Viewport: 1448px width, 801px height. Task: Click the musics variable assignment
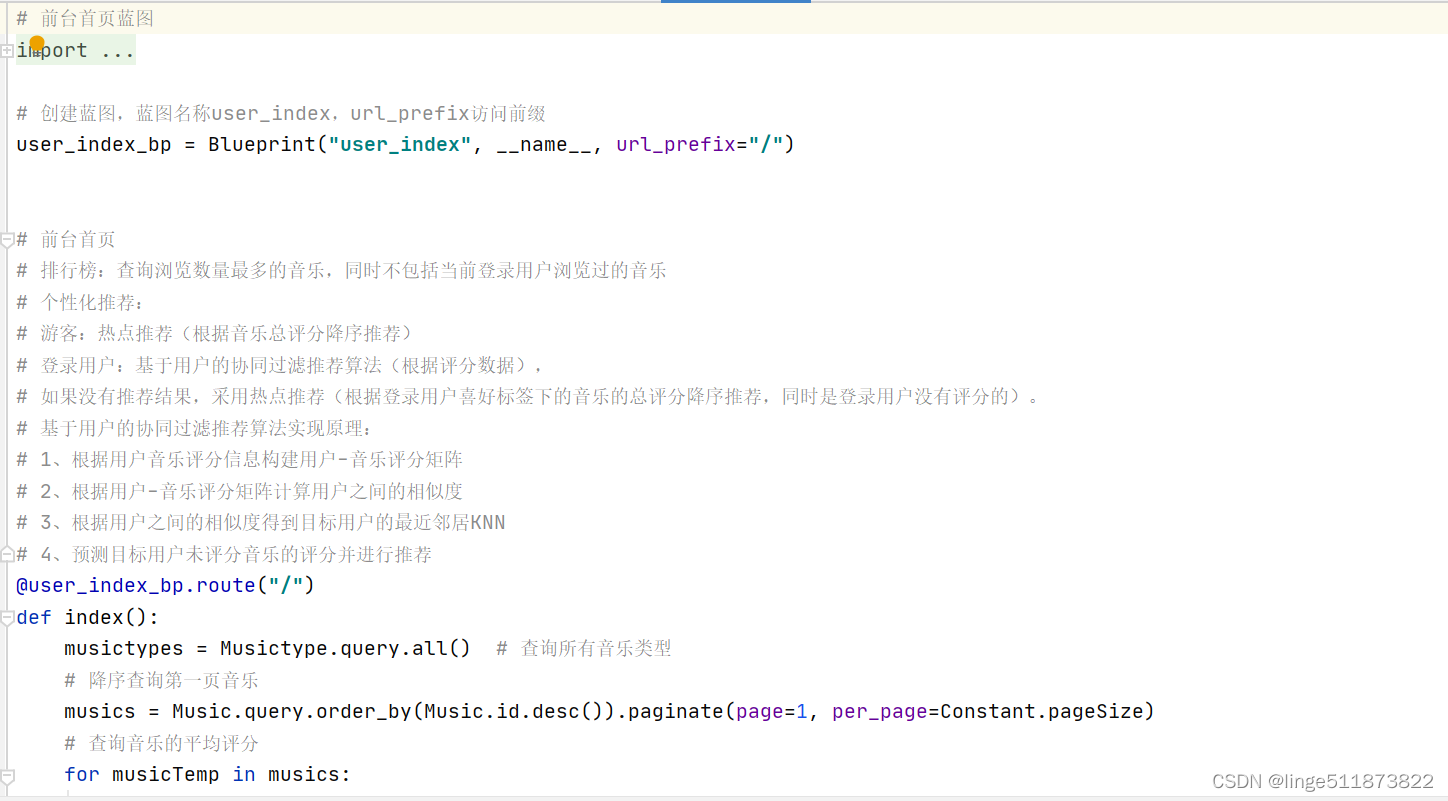[100, 711]
